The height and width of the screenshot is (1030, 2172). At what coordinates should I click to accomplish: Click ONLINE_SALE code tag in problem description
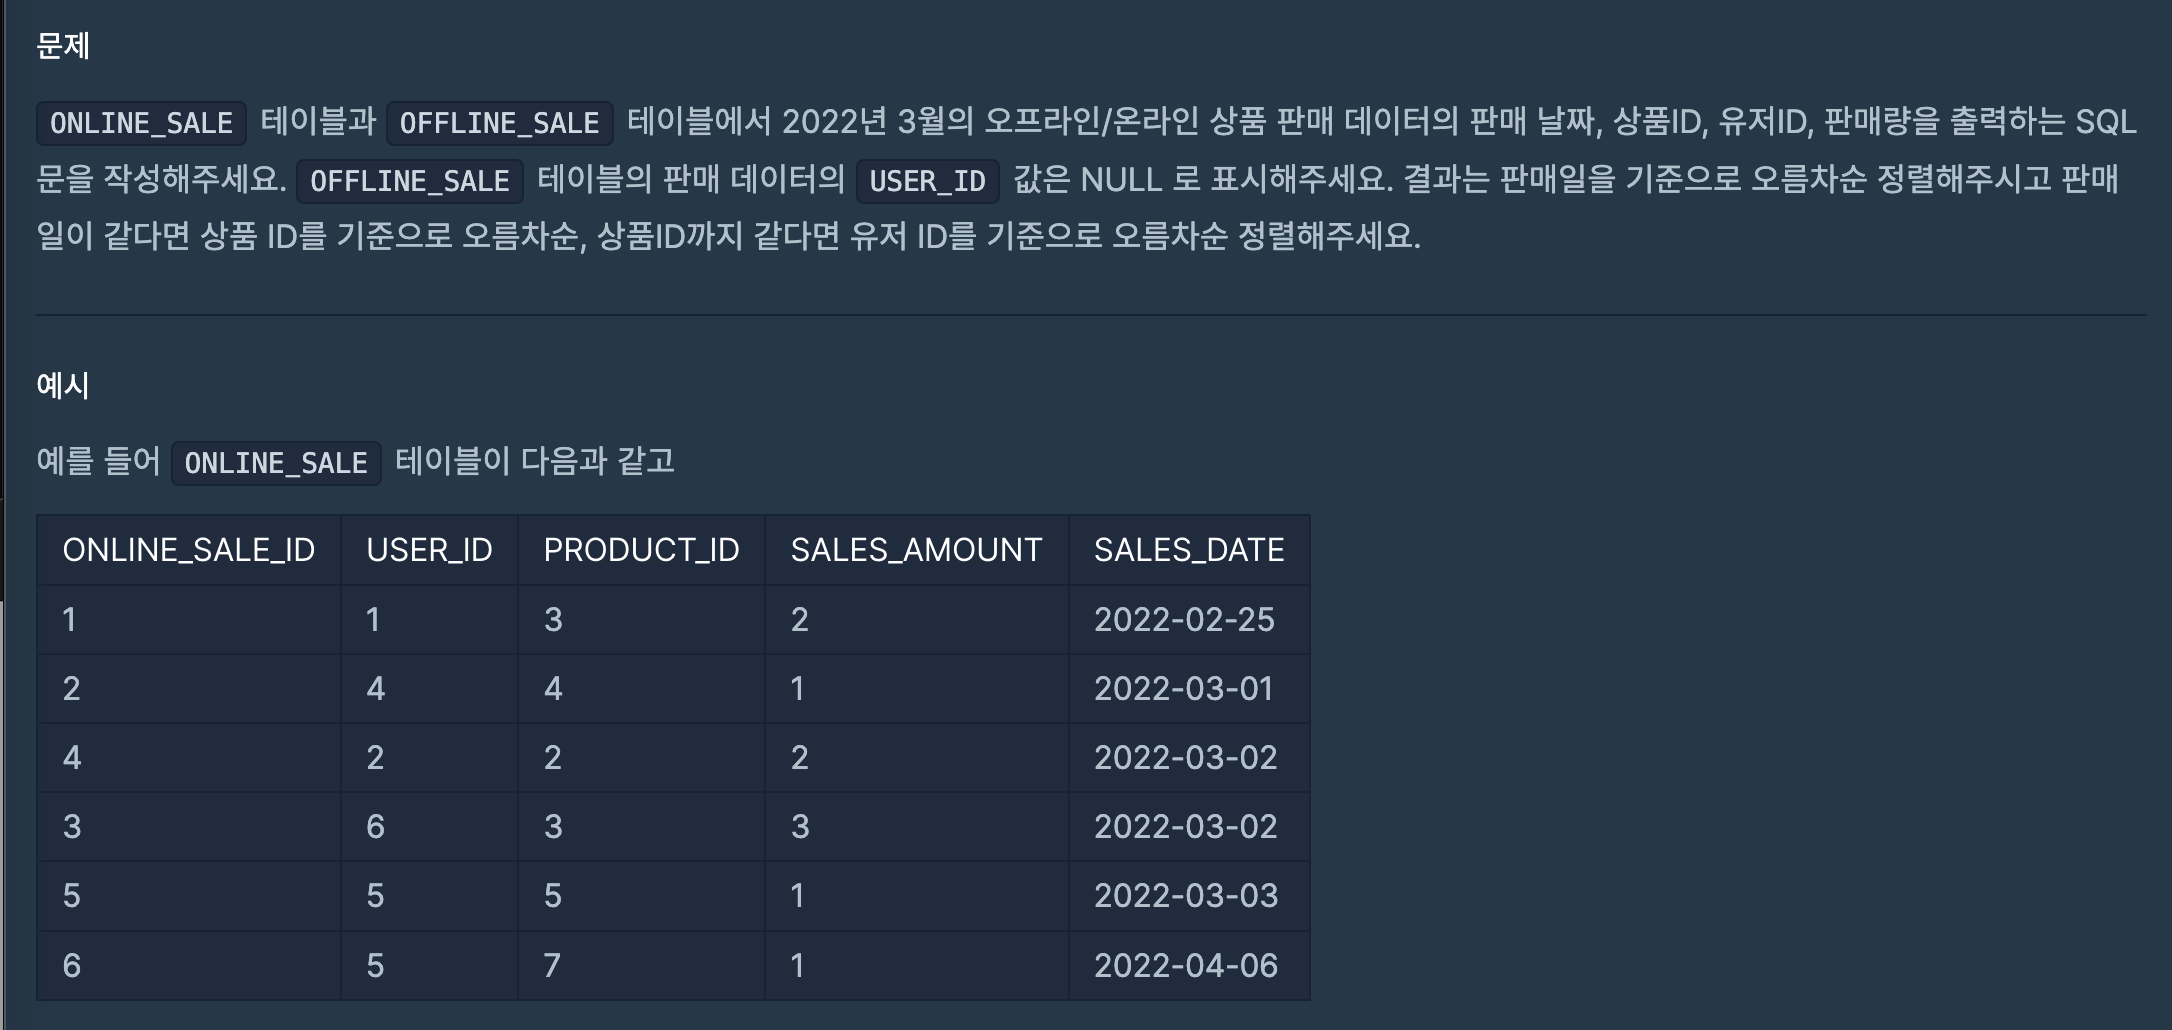(x=141, y=123)
